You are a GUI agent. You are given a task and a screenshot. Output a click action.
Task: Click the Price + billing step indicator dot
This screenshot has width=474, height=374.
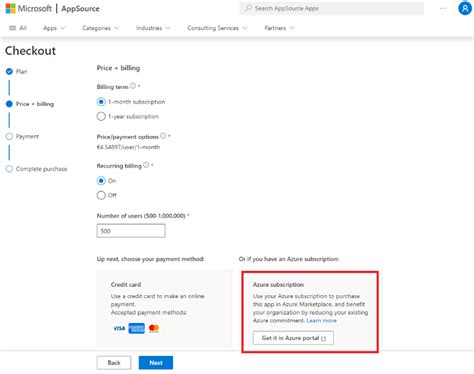point(9,104)
